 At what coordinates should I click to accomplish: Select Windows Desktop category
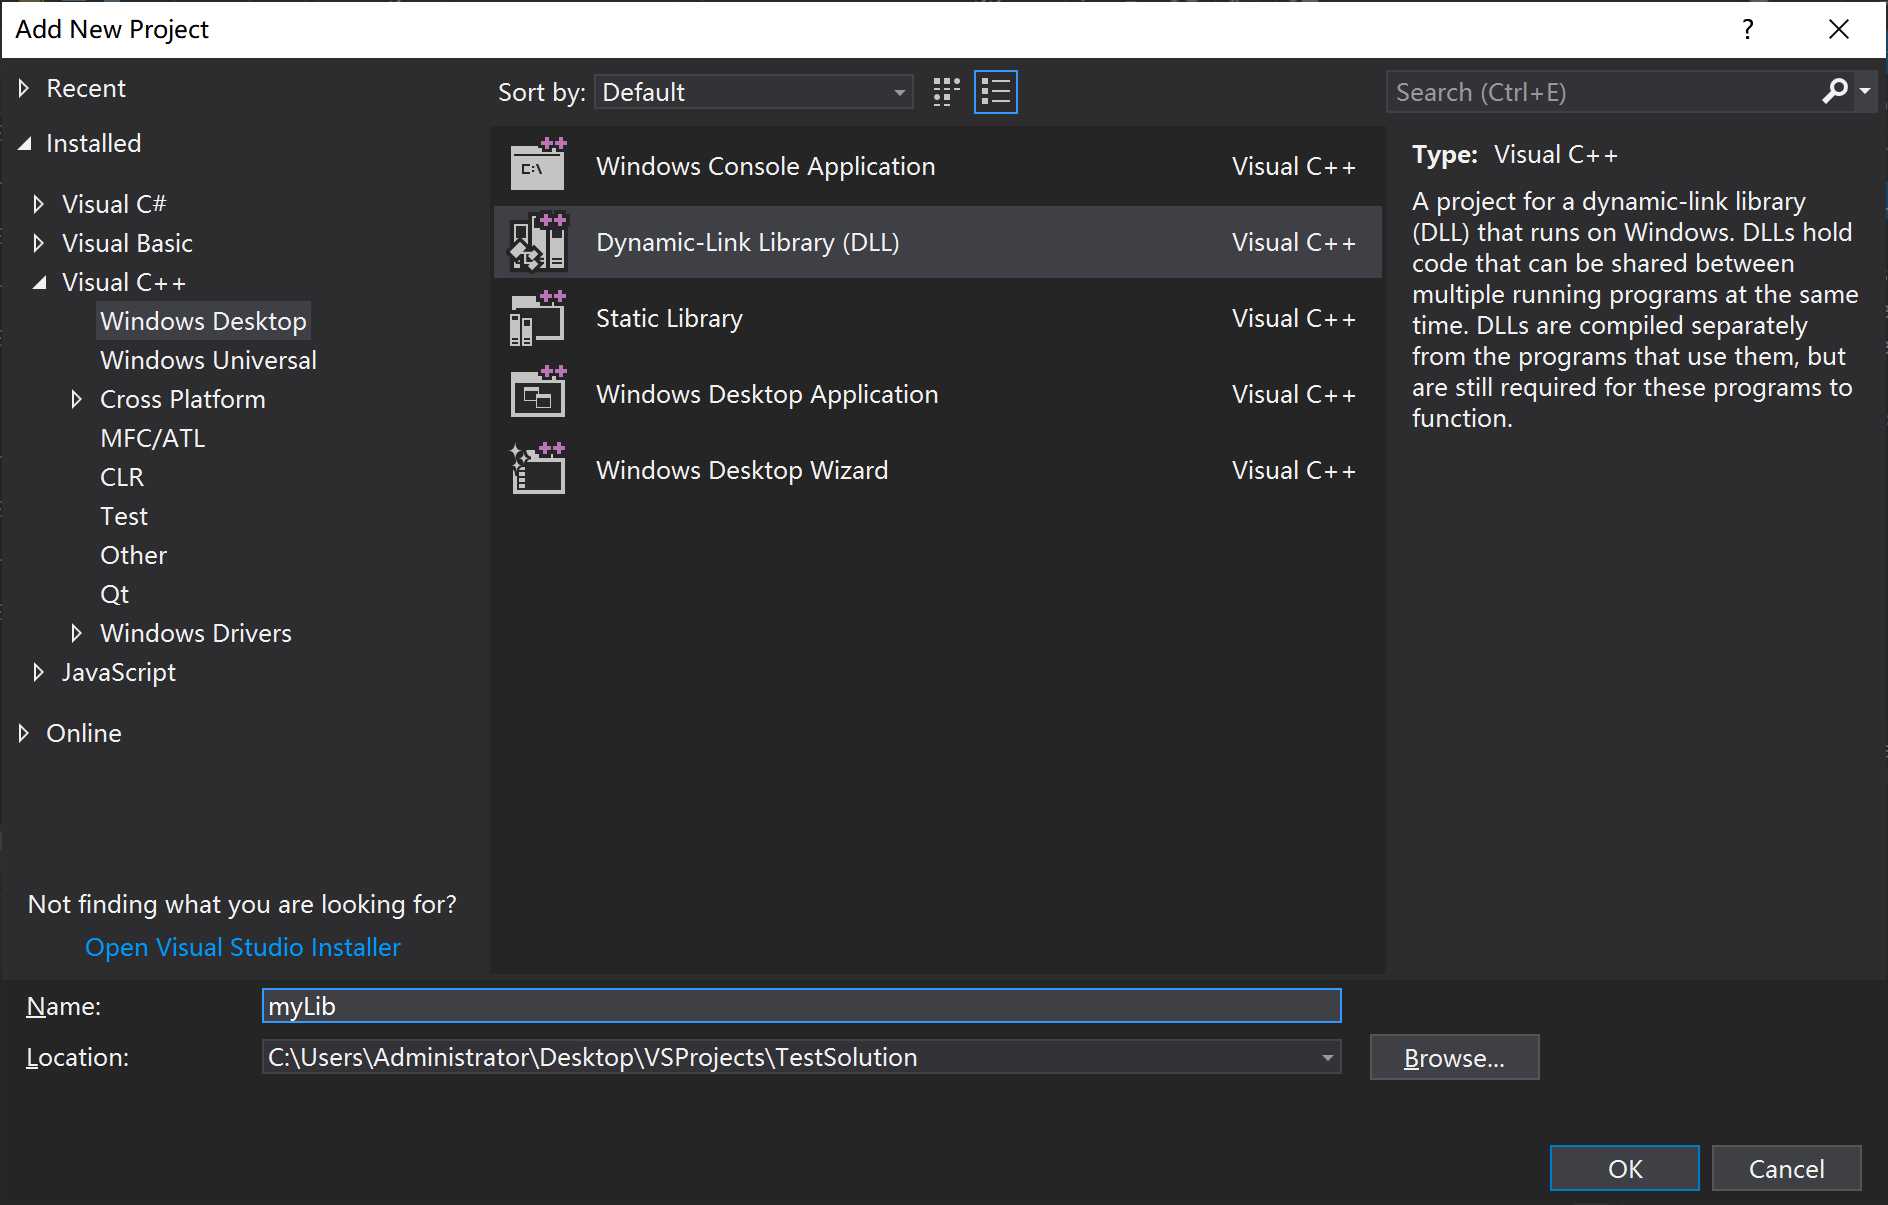coord(203,321)
